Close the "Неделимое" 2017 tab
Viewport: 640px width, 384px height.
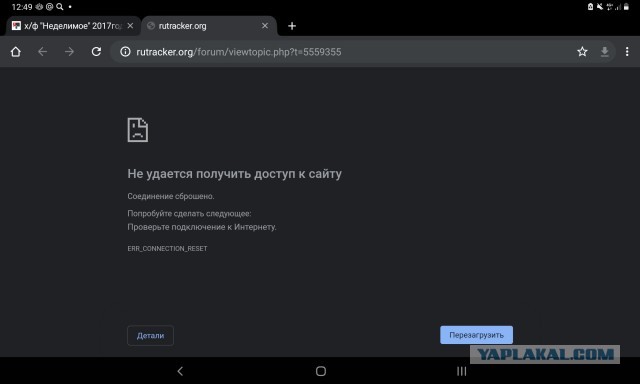click(130, 26)
